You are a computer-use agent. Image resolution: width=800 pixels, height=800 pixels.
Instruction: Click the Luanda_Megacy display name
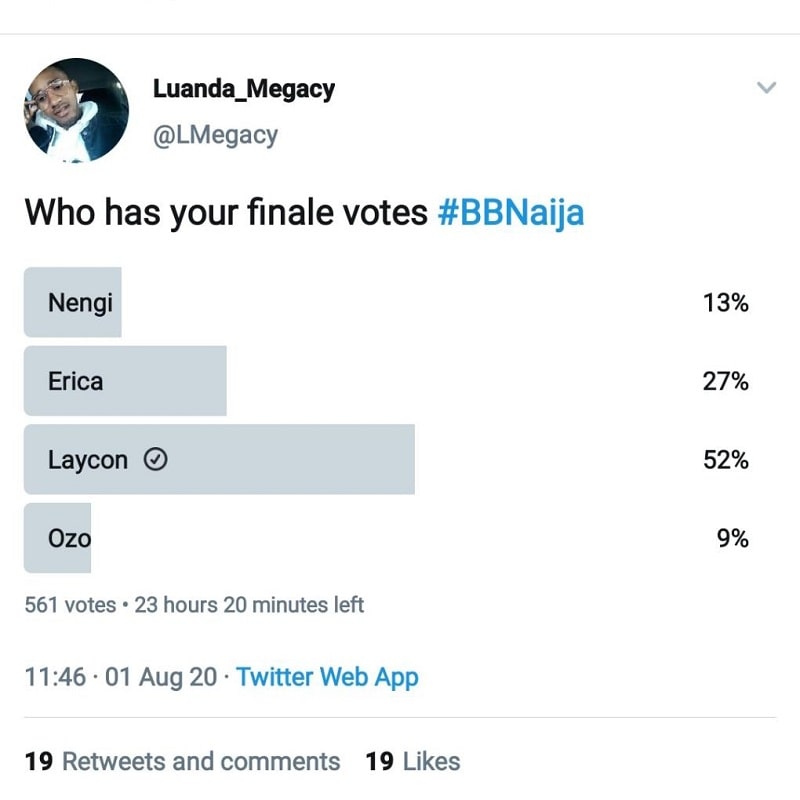pos(244,89)
